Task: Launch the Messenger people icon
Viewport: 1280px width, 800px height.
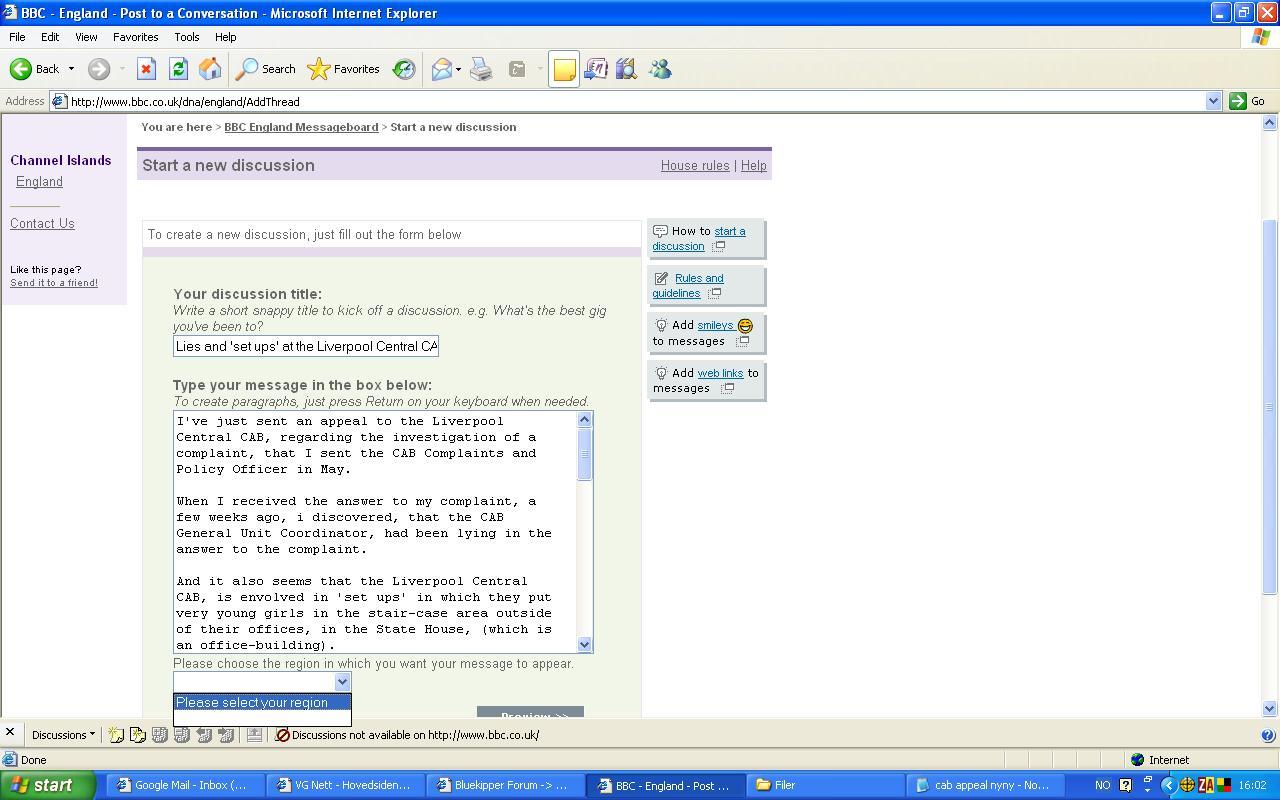Action: pos(660,69)
